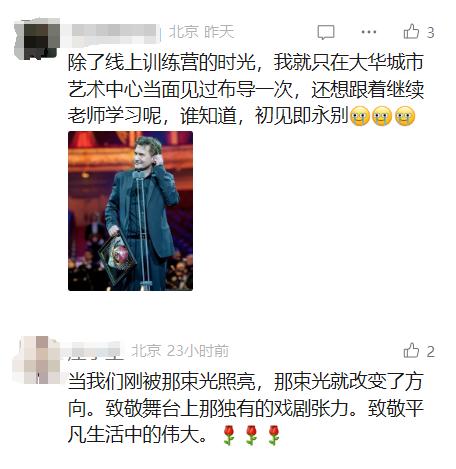The image size is (456, 469).
Task: Open the reply bubble icon on first comment
Action: (326, 32)
